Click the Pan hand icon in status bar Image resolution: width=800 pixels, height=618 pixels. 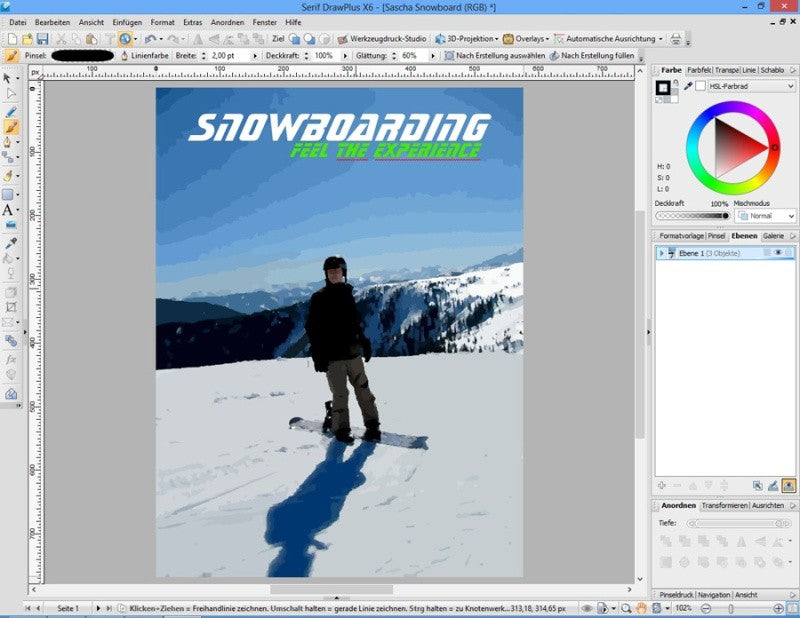point(641,608)
